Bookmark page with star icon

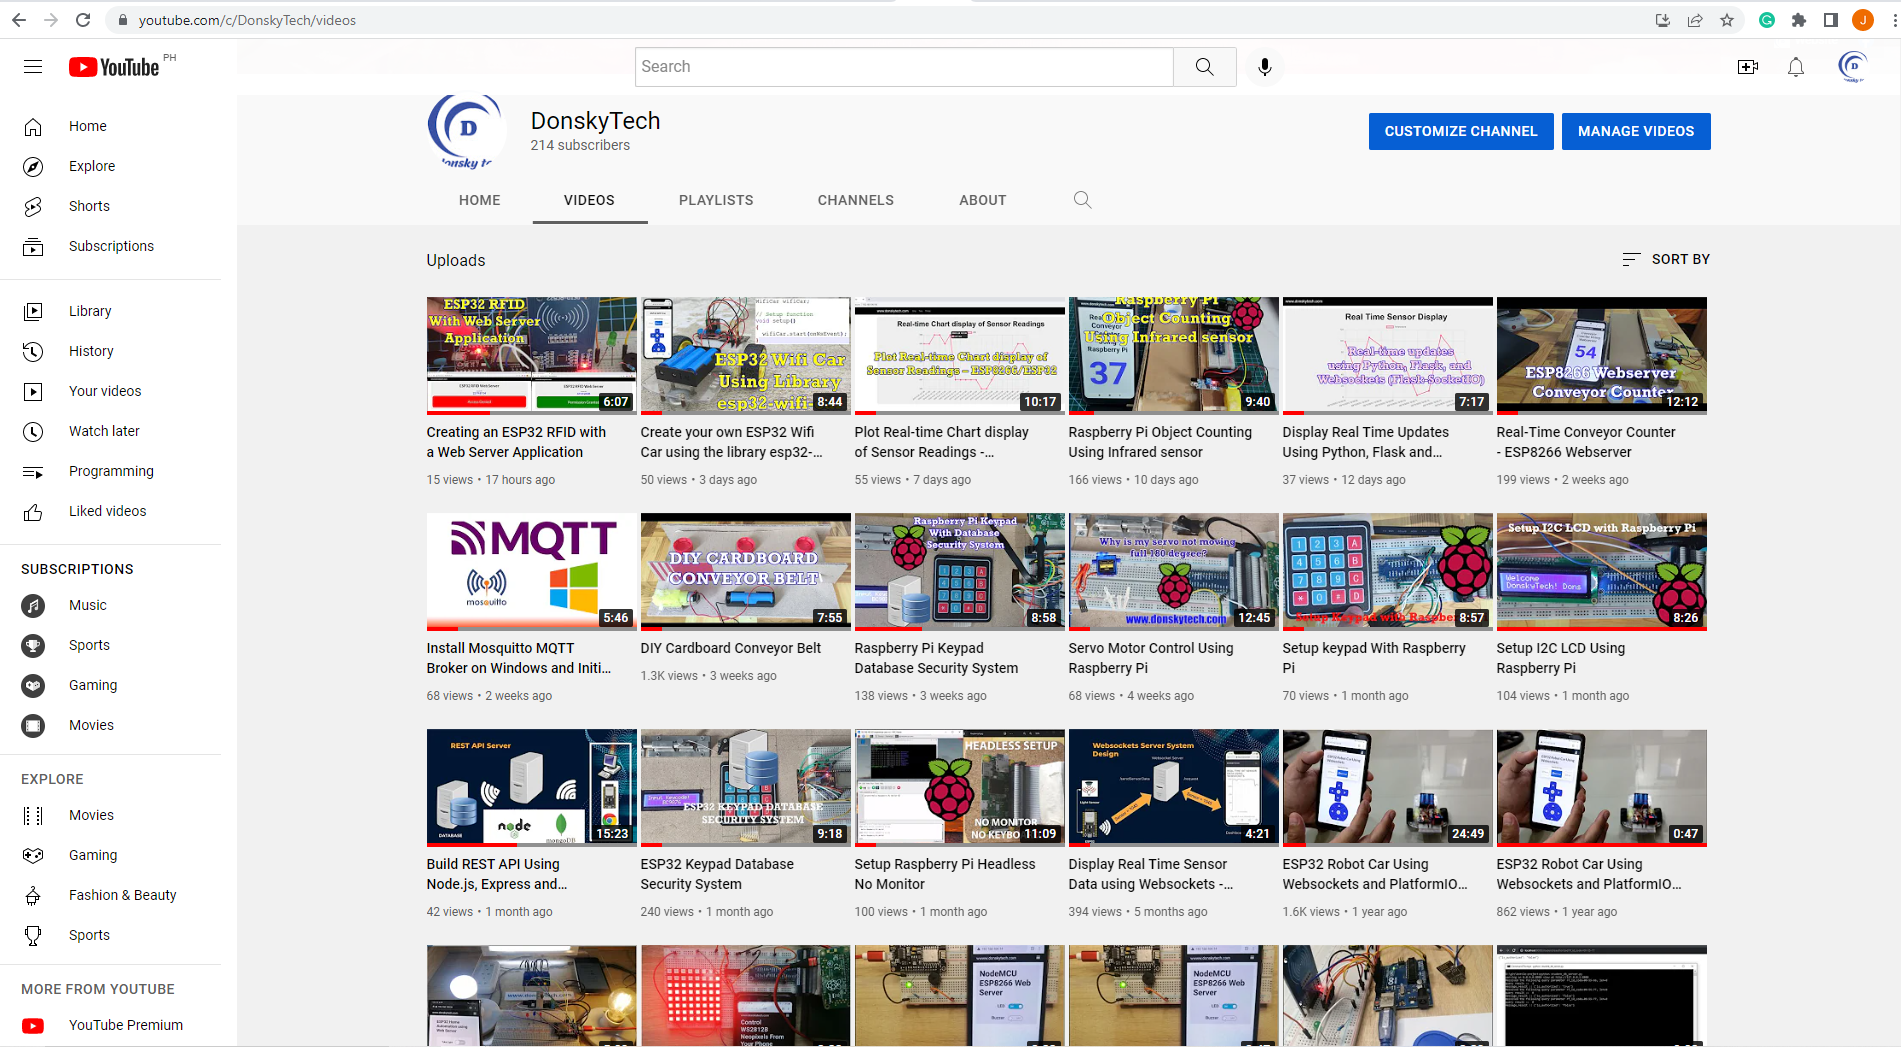[1727, 20]
